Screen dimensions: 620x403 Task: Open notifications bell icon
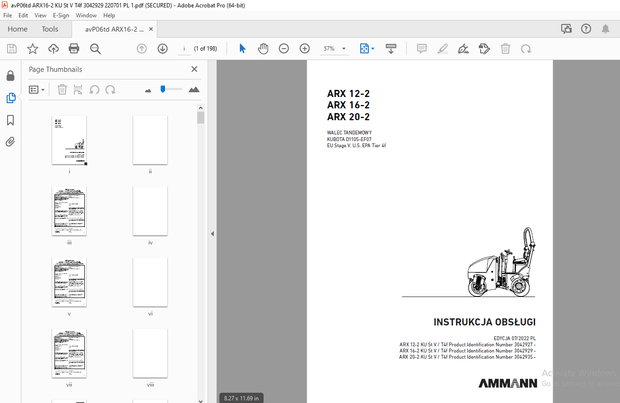pos(605,29)
